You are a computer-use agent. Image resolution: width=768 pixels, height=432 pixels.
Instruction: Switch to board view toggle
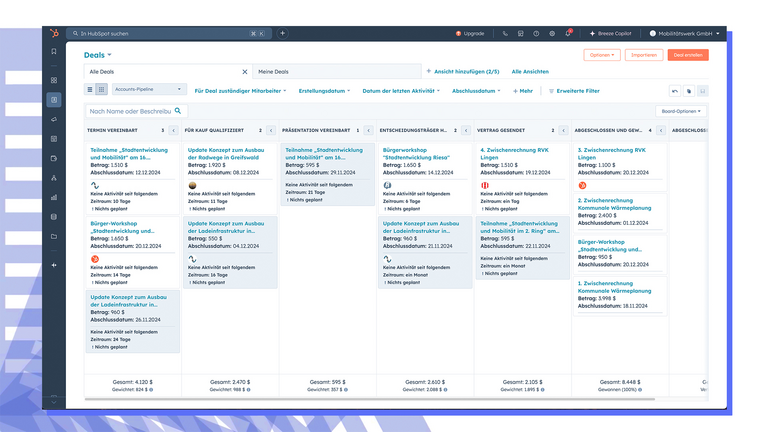coord(102,90)
